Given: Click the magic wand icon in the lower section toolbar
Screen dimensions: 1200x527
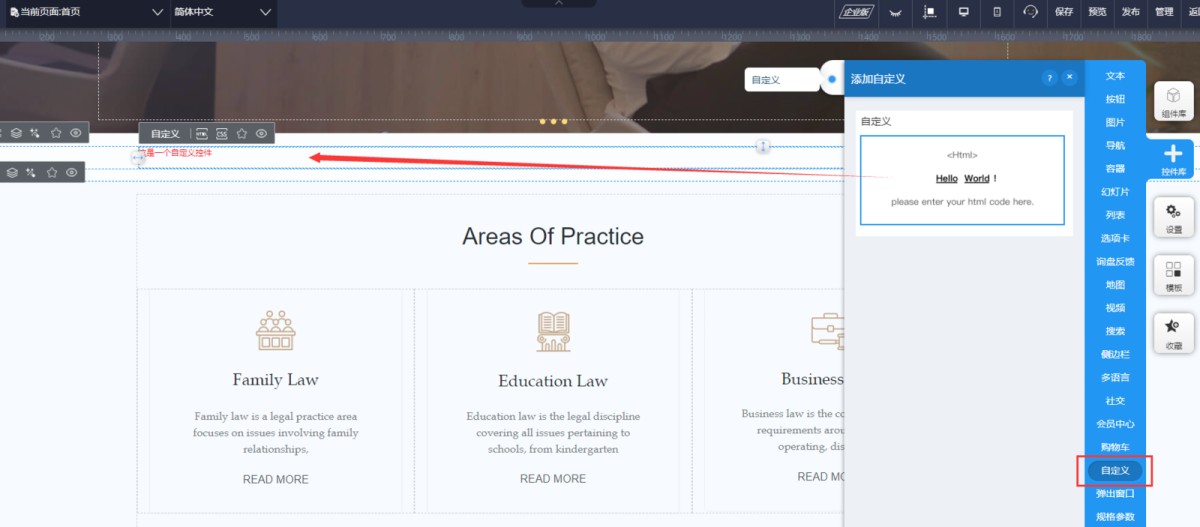Looking at the screenshot, I should click(x=31, y=172).
